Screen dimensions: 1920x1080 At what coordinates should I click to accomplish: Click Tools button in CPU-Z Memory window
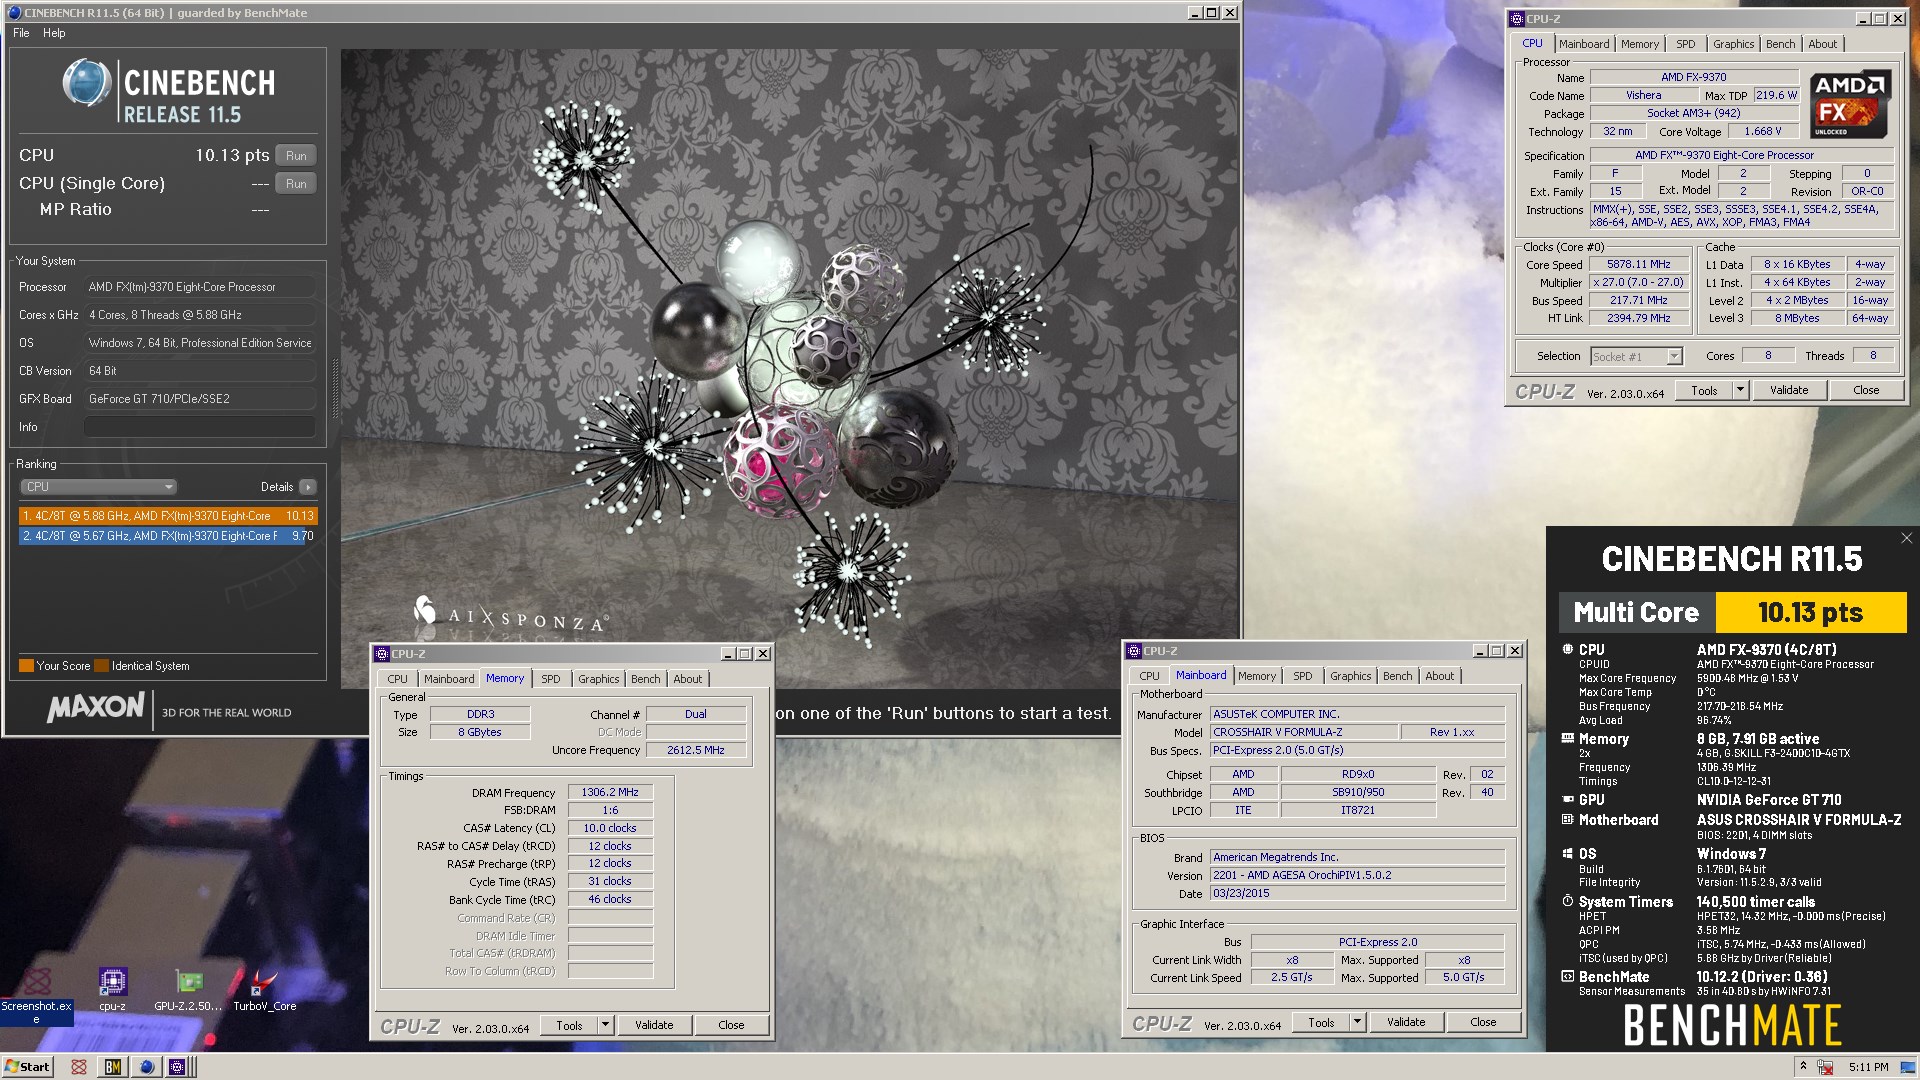coord(569,1025)
